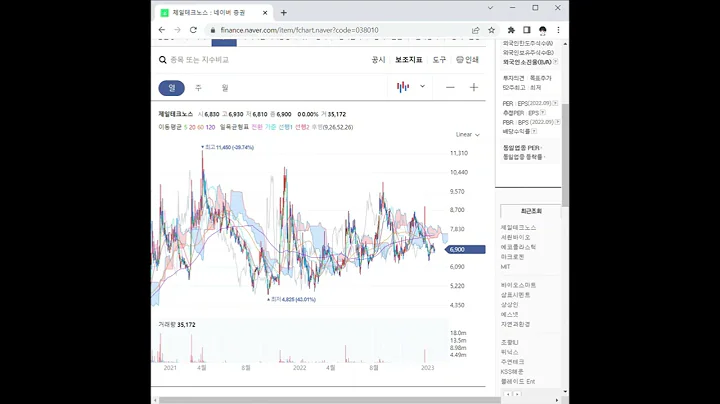Open a new tab with the plus icon
The height and width of the screenshot is (404, 720).
point(284,13)
